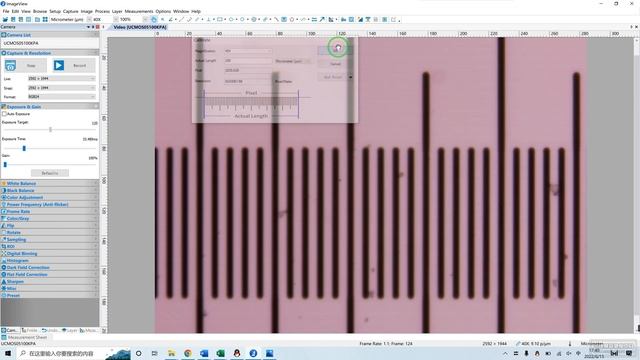The height and width of the screenshot is (360, 640).
Task: Switch to the Folder sidebar tab
Action: click(29, 330)
